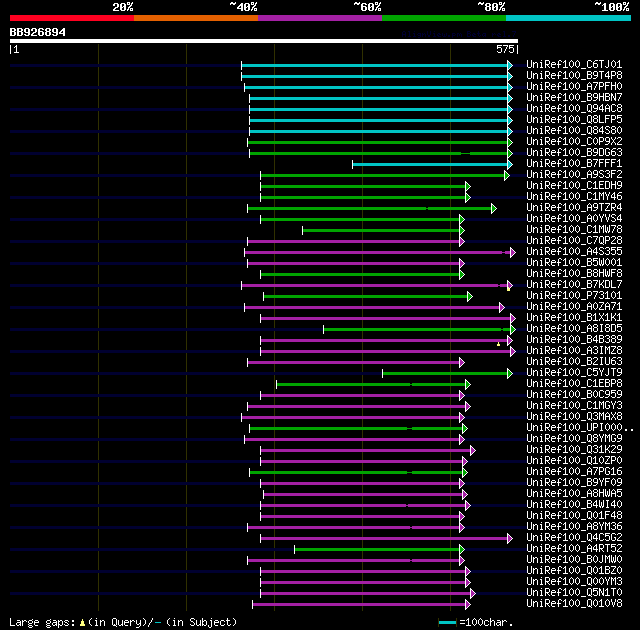Select the UniRef100_Q8YMG9 text
Screen dimensions: 640x630
coord(574,439)
